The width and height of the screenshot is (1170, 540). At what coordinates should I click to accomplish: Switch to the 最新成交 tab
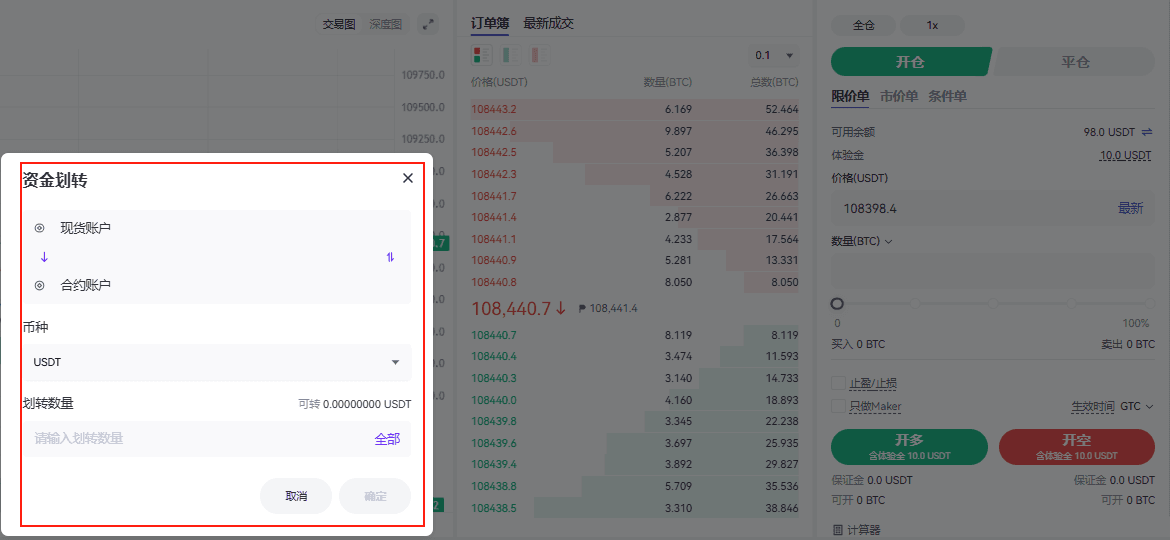pos(548,23)
